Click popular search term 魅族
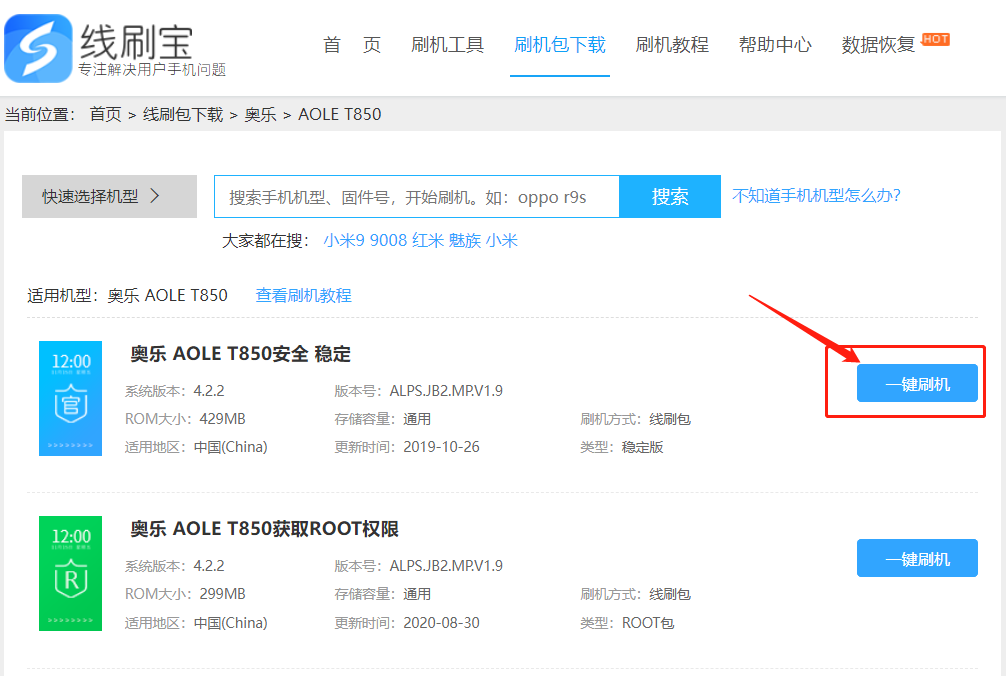This screenshot has height=676, width=1006. 465,241
